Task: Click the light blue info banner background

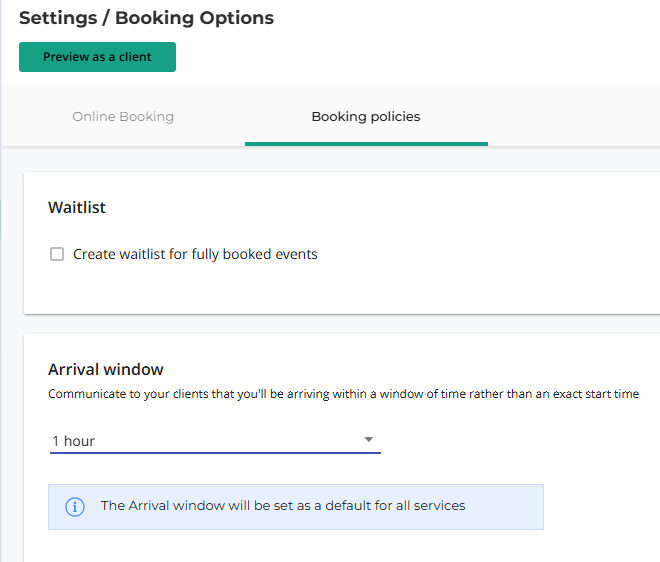Action: coord(505,507)
